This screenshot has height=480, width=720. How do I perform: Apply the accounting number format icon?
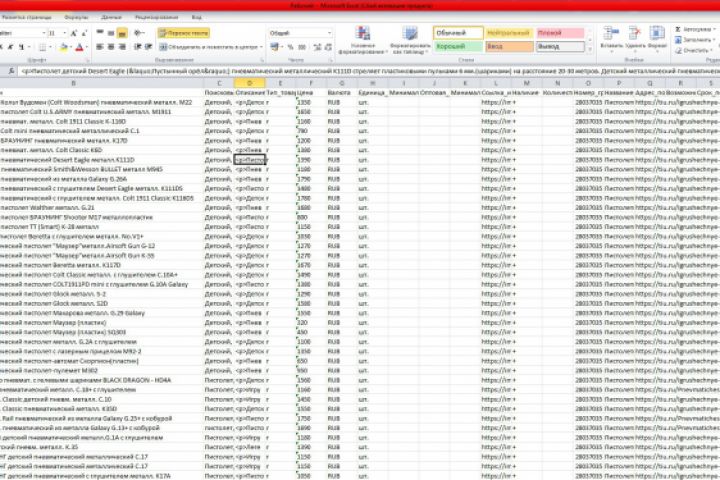(274, 47)
